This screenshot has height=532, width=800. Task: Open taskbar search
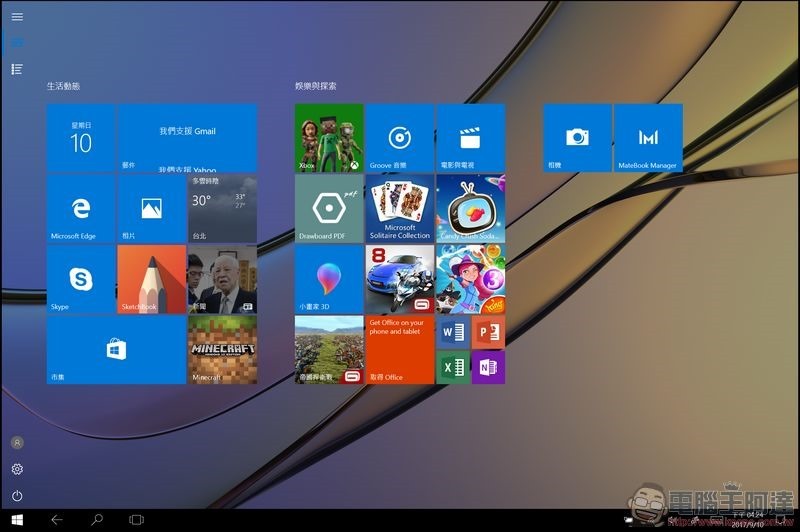point(96,520)
